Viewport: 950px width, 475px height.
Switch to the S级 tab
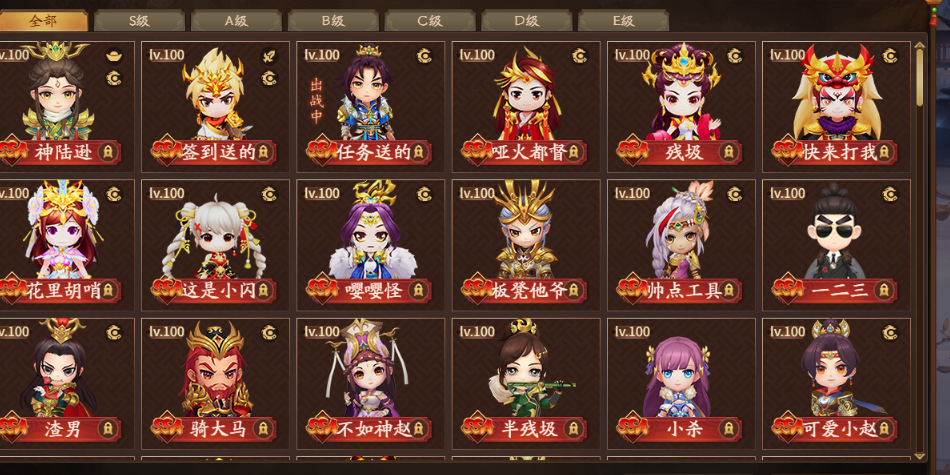pos(139,21)
